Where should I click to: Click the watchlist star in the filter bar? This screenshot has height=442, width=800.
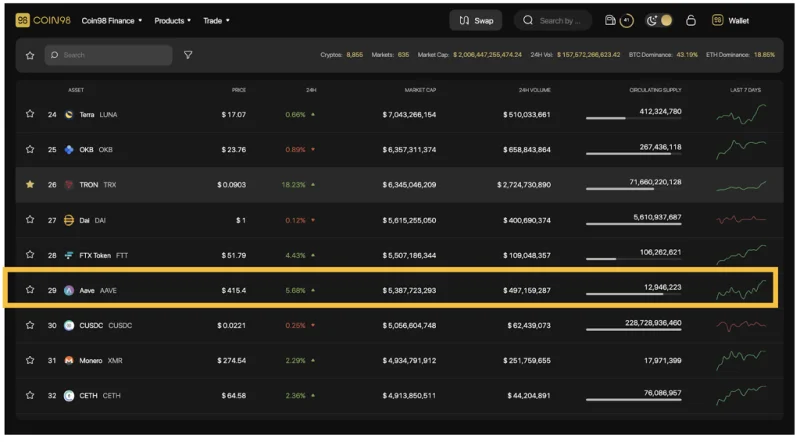30,55
